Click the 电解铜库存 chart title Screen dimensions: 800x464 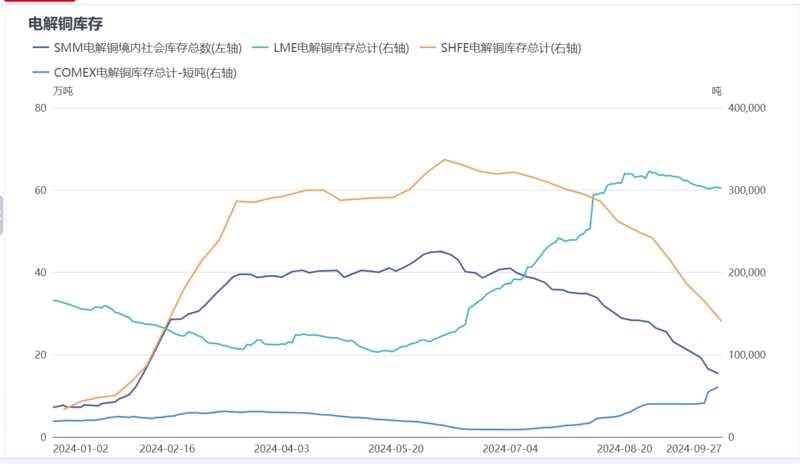66,23
